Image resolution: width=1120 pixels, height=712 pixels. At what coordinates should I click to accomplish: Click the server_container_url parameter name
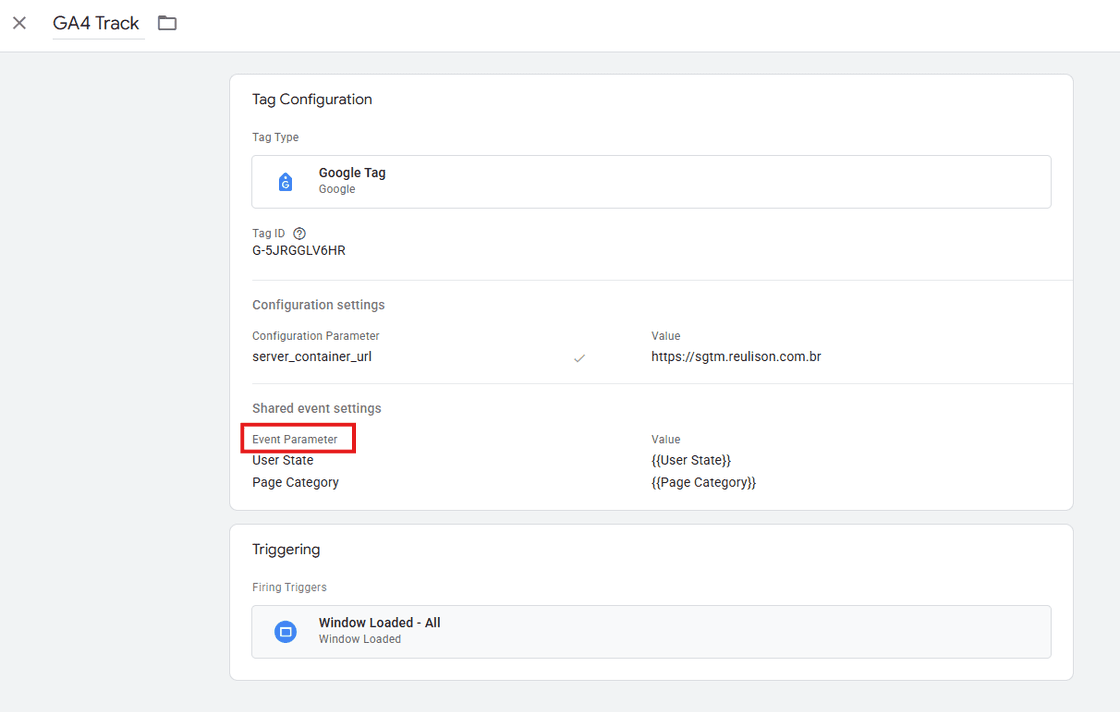312,356
